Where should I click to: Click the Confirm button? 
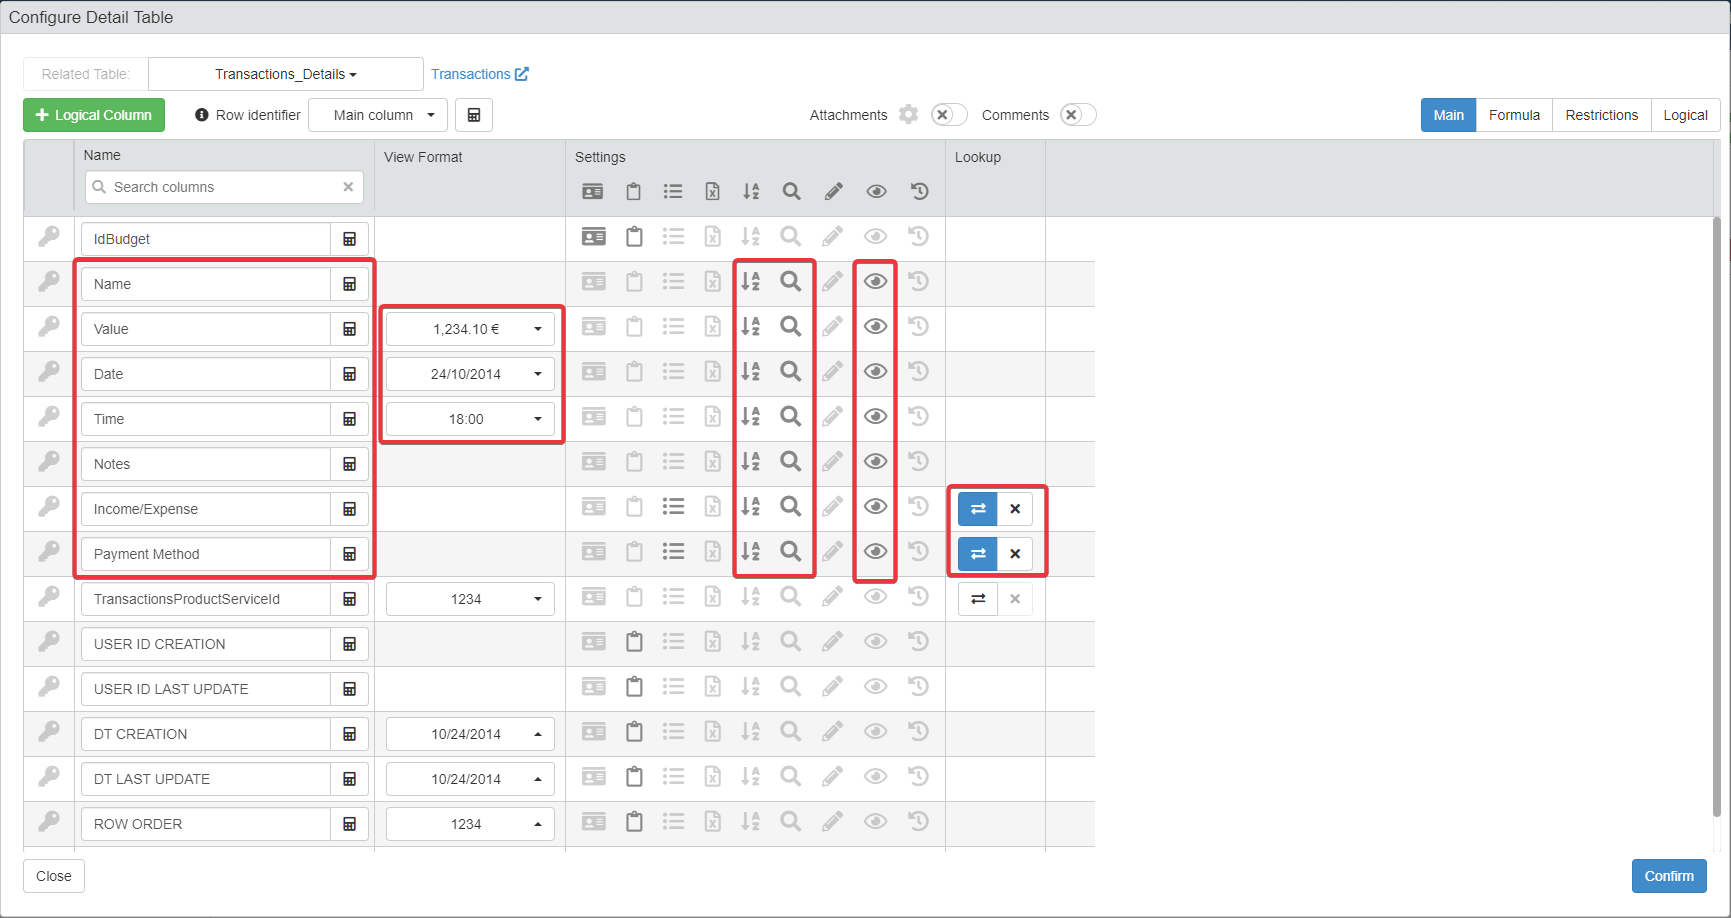(x=1669, y=876)
